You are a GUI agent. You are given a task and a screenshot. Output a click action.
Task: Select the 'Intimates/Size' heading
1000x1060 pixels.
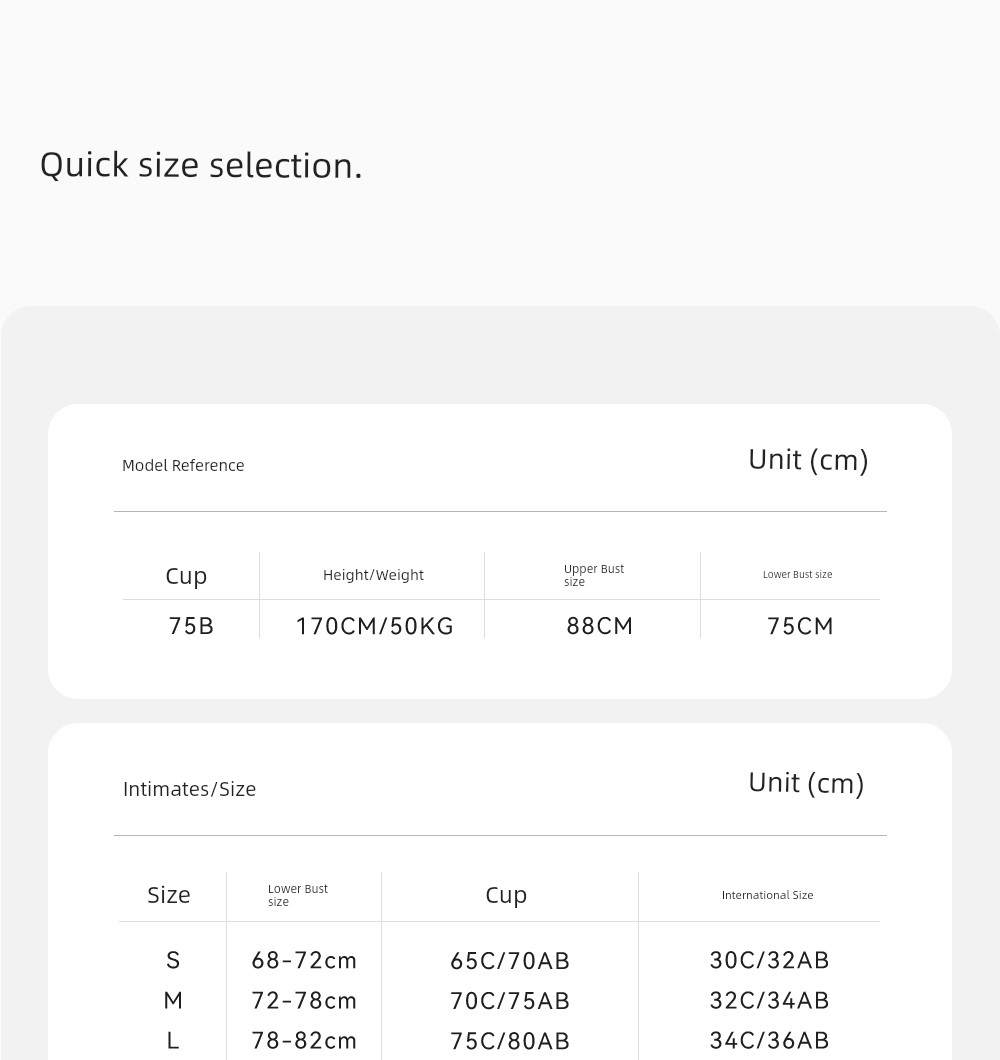click(189, 790)
